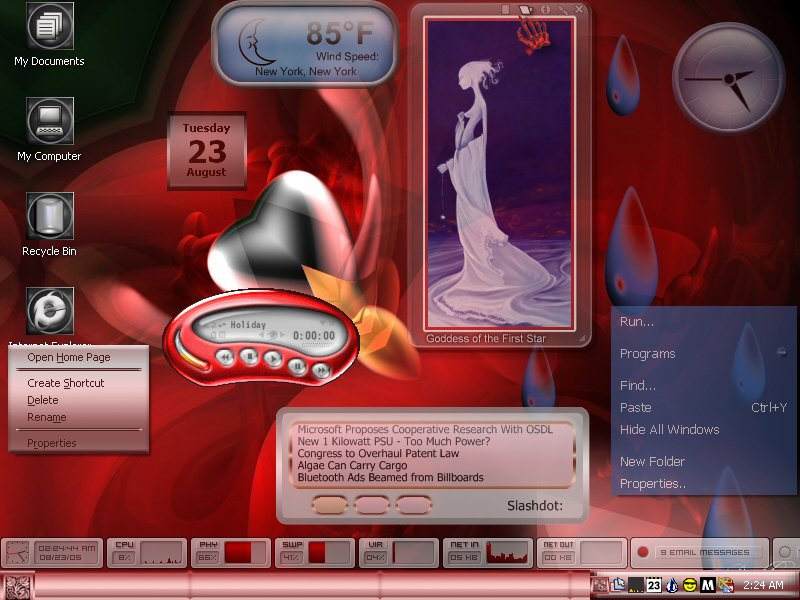Click the dotted seek bar under the timer
The width and height of the screenshot is (800, 600).
point(319,345)
